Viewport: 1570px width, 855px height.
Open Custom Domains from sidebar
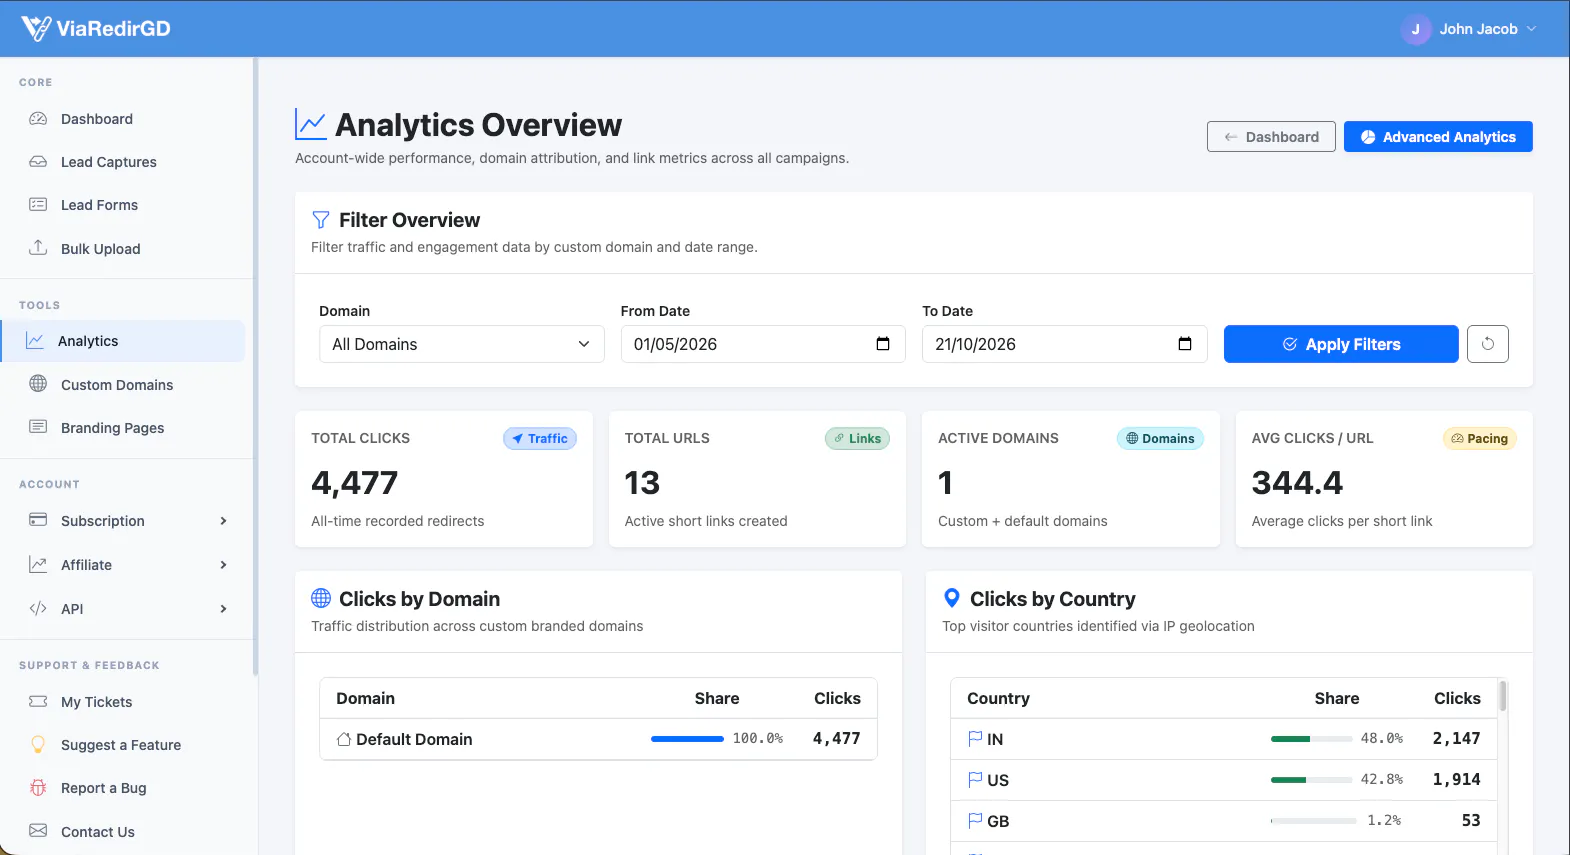(x=117, y=385)
